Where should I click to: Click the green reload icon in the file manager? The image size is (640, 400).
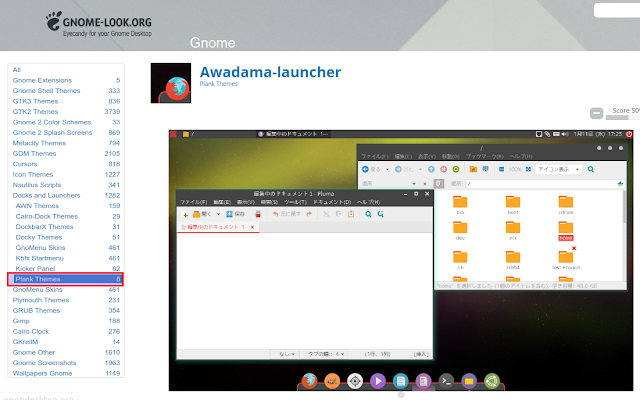click(x=456, y=169)
